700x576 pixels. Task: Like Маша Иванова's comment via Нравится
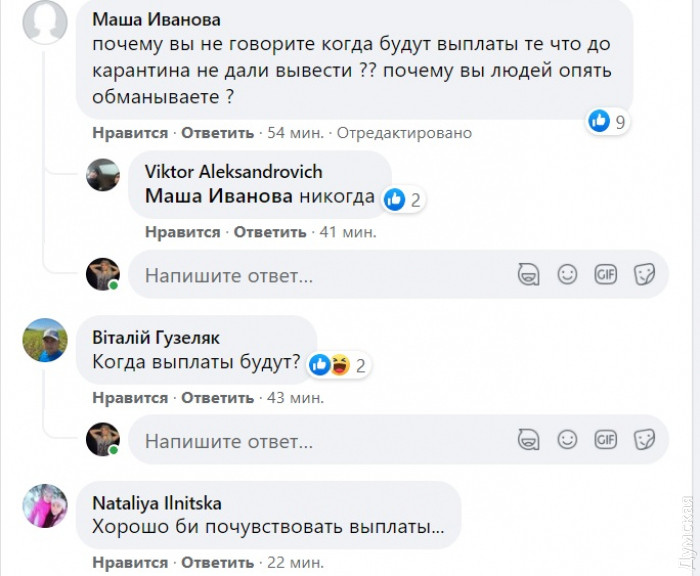[130, 133]
